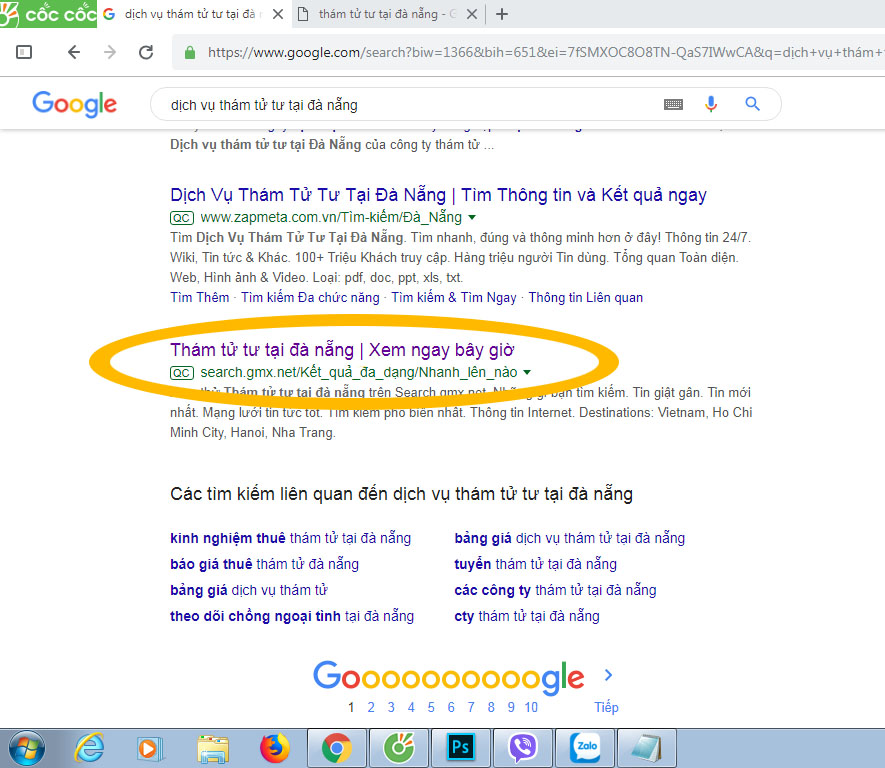Click QC ad badge on zapmeta result
This screenshot has width=885, height=768.
click(182, 218)
